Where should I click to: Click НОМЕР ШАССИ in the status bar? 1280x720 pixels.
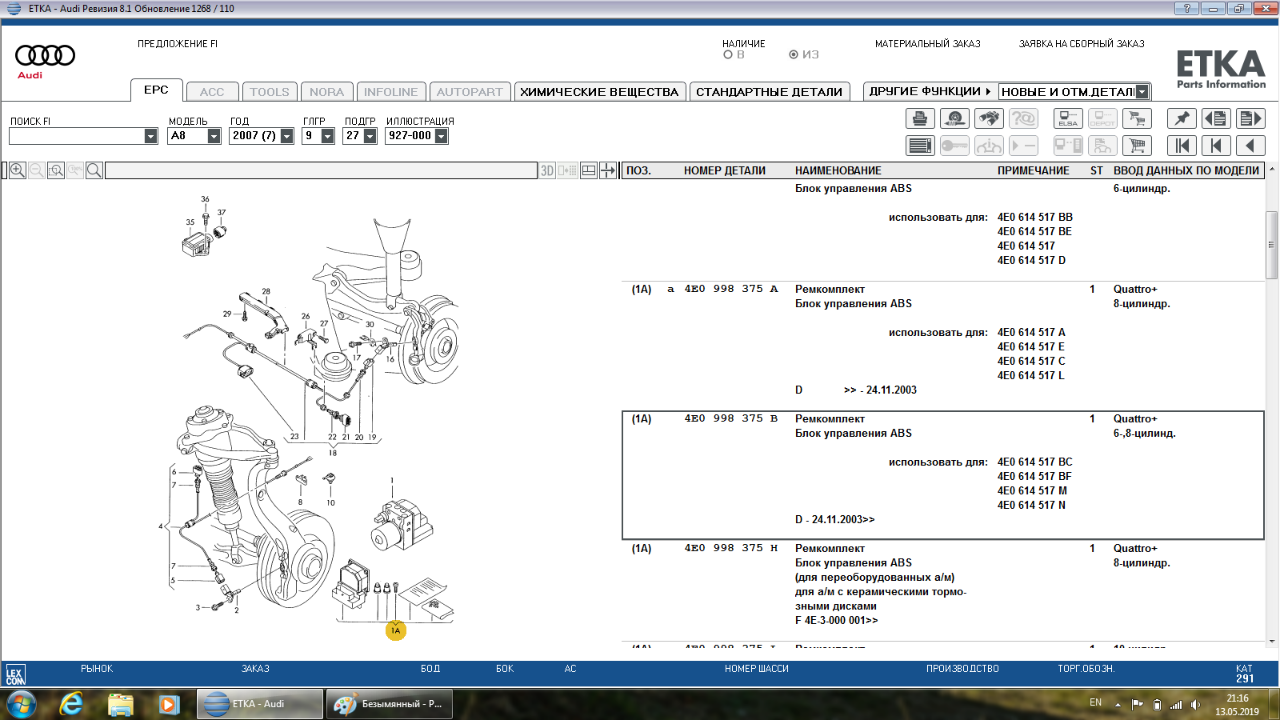click(759, 668)
